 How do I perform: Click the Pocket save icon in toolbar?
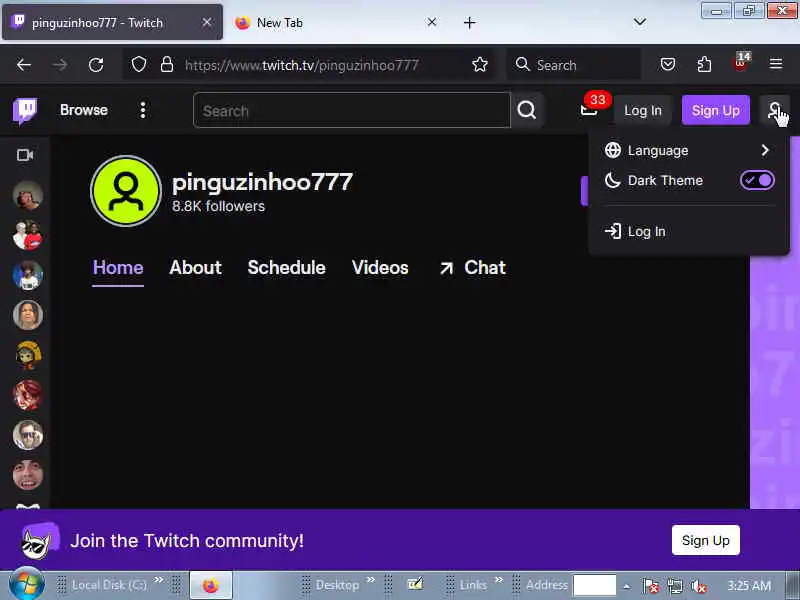tap(668, 65)
